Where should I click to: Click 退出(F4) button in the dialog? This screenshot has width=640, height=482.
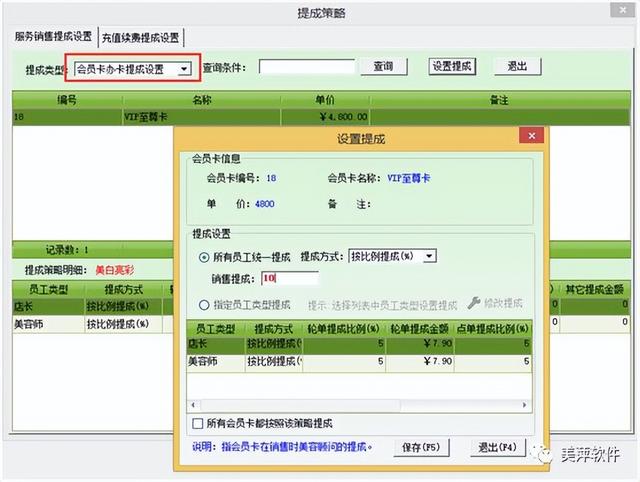click(495, 446)
